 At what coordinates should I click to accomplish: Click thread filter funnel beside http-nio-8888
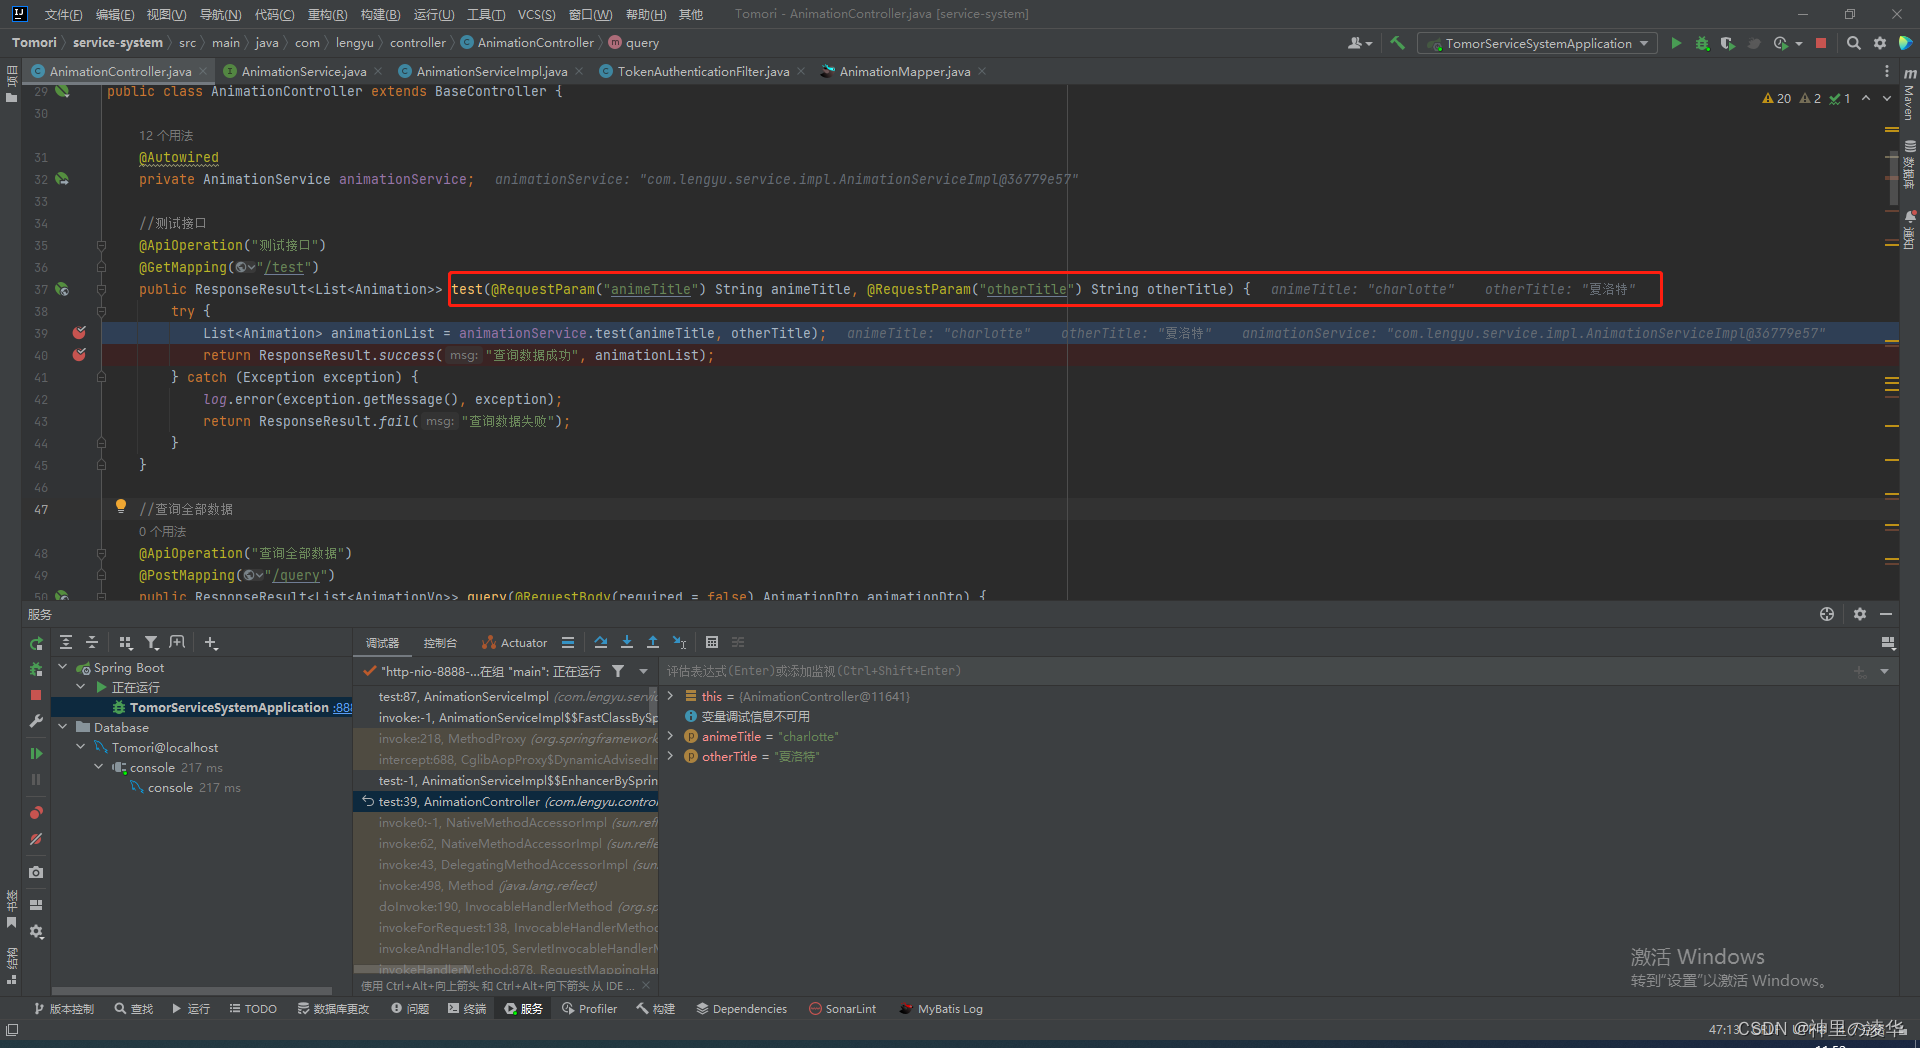[618, 671]
